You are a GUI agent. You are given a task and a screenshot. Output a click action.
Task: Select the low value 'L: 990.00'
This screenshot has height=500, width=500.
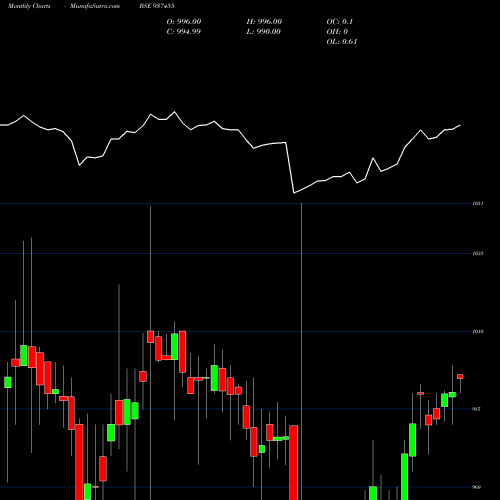[x=263, y=31]
